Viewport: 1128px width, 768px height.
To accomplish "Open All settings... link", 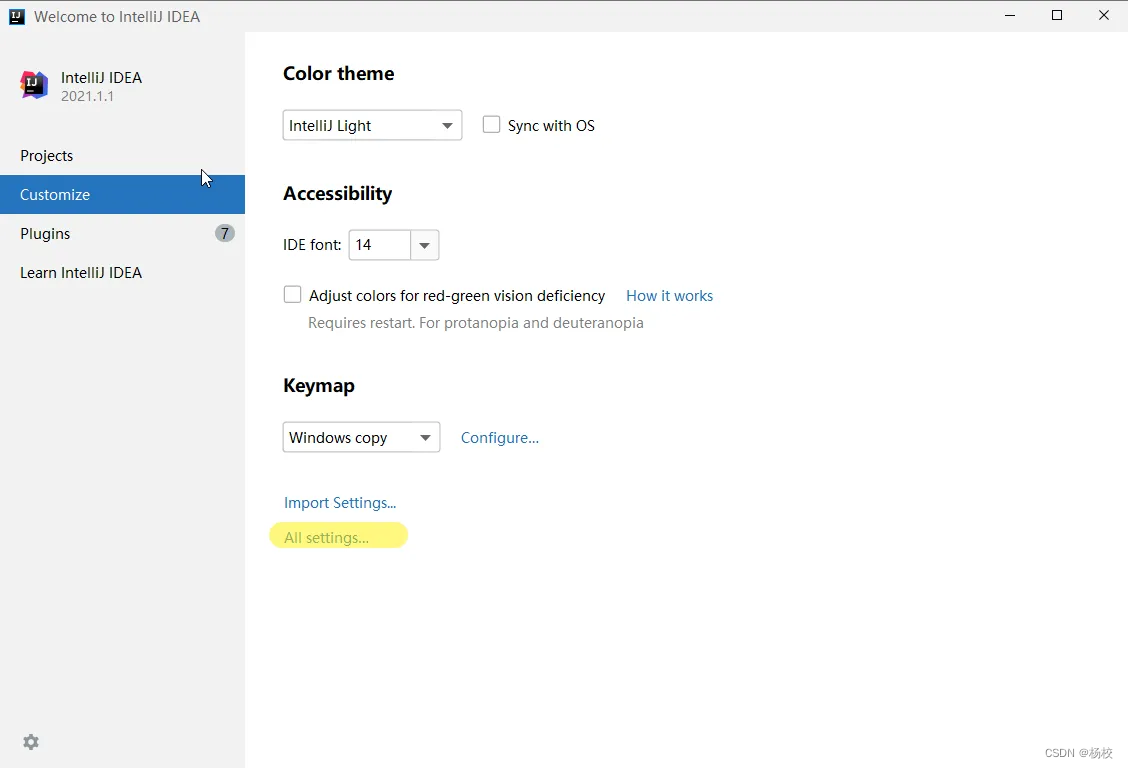I will 326,538.
